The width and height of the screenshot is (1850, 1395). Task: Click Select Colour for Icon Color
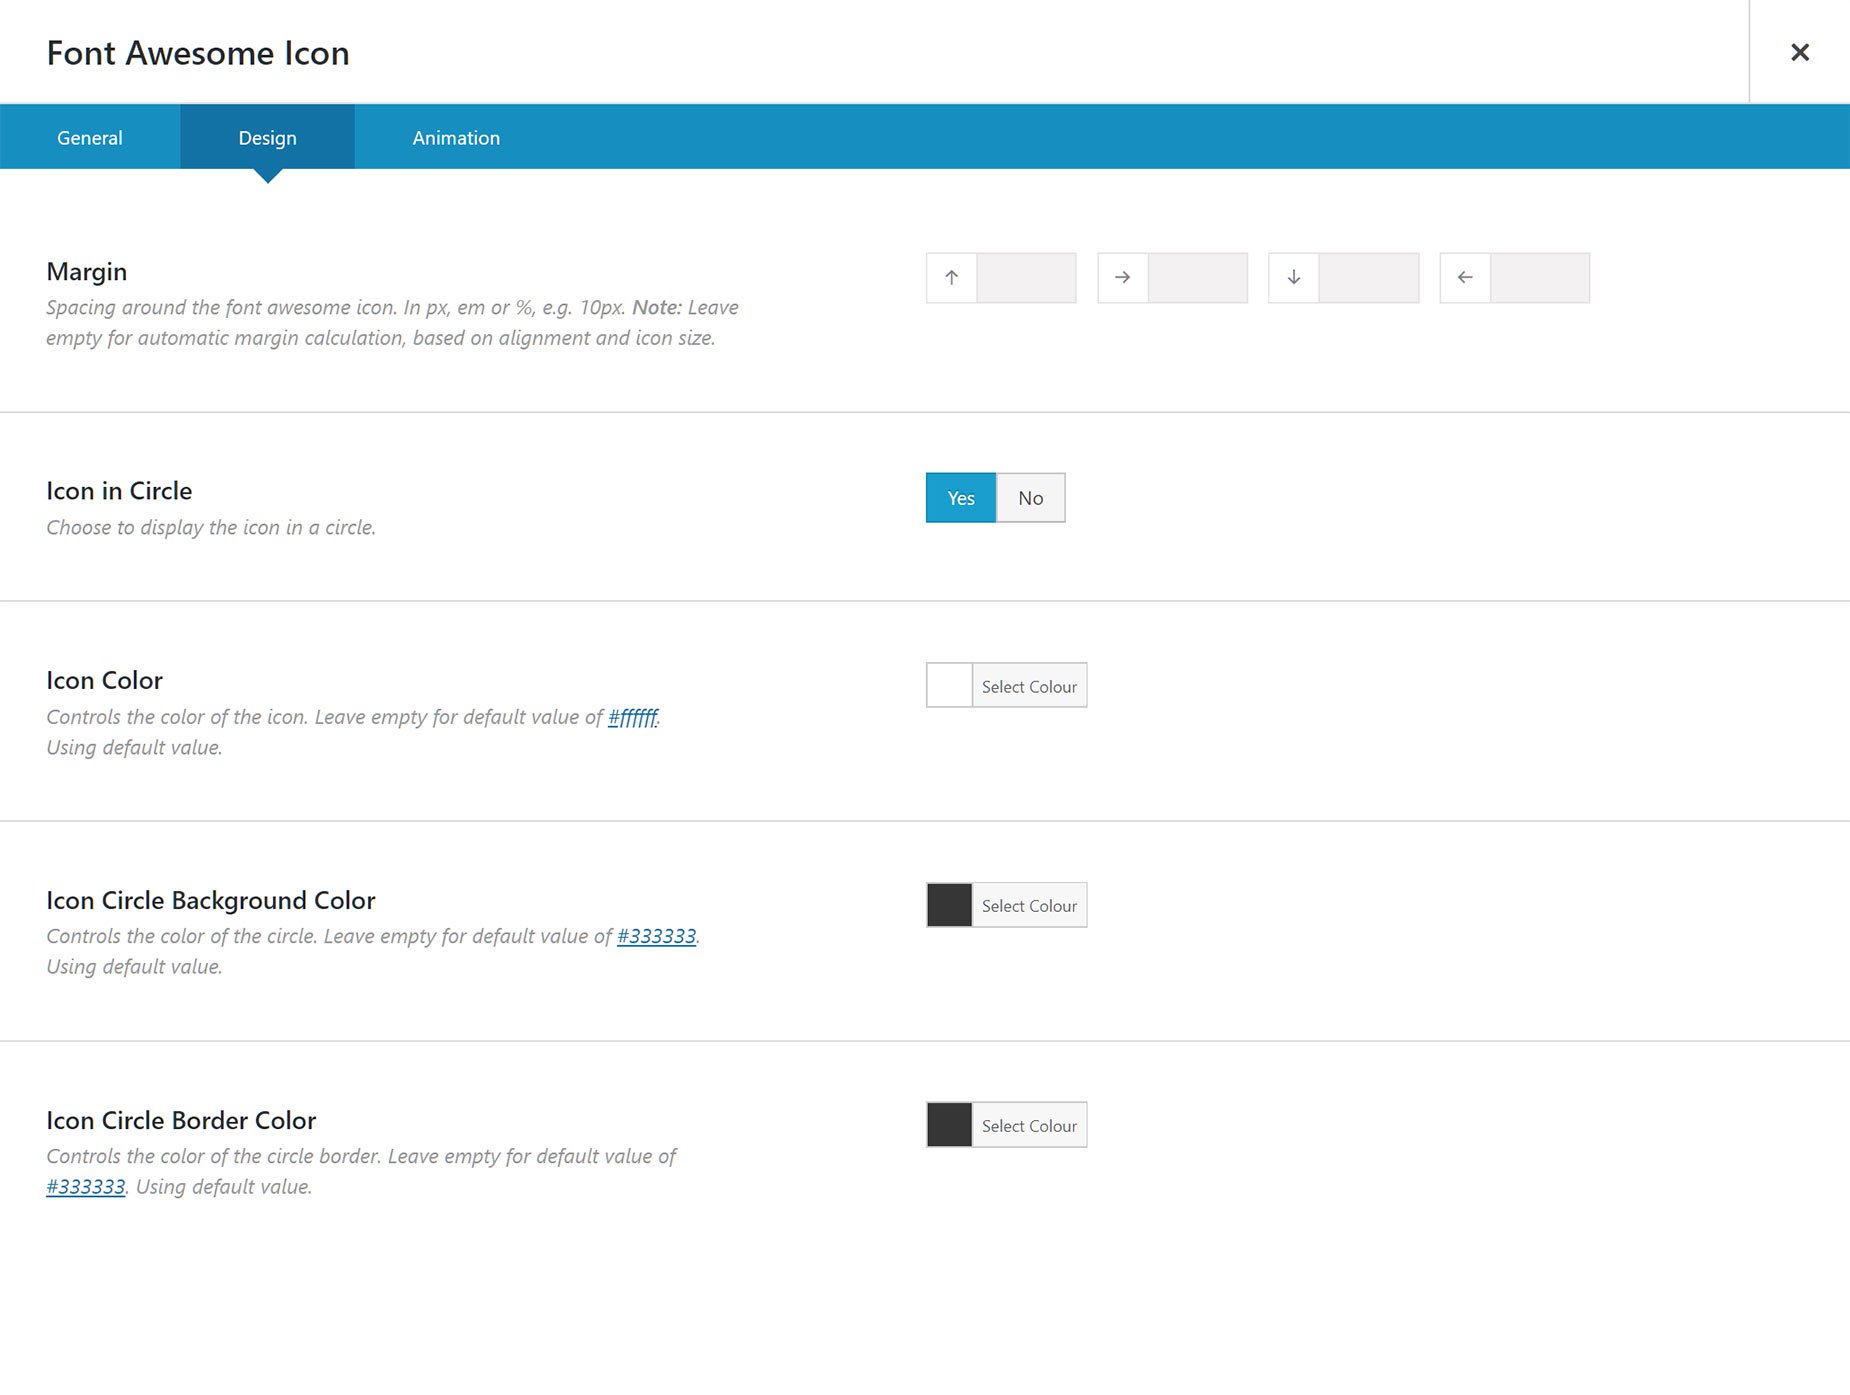click(x=1029, y=685)
